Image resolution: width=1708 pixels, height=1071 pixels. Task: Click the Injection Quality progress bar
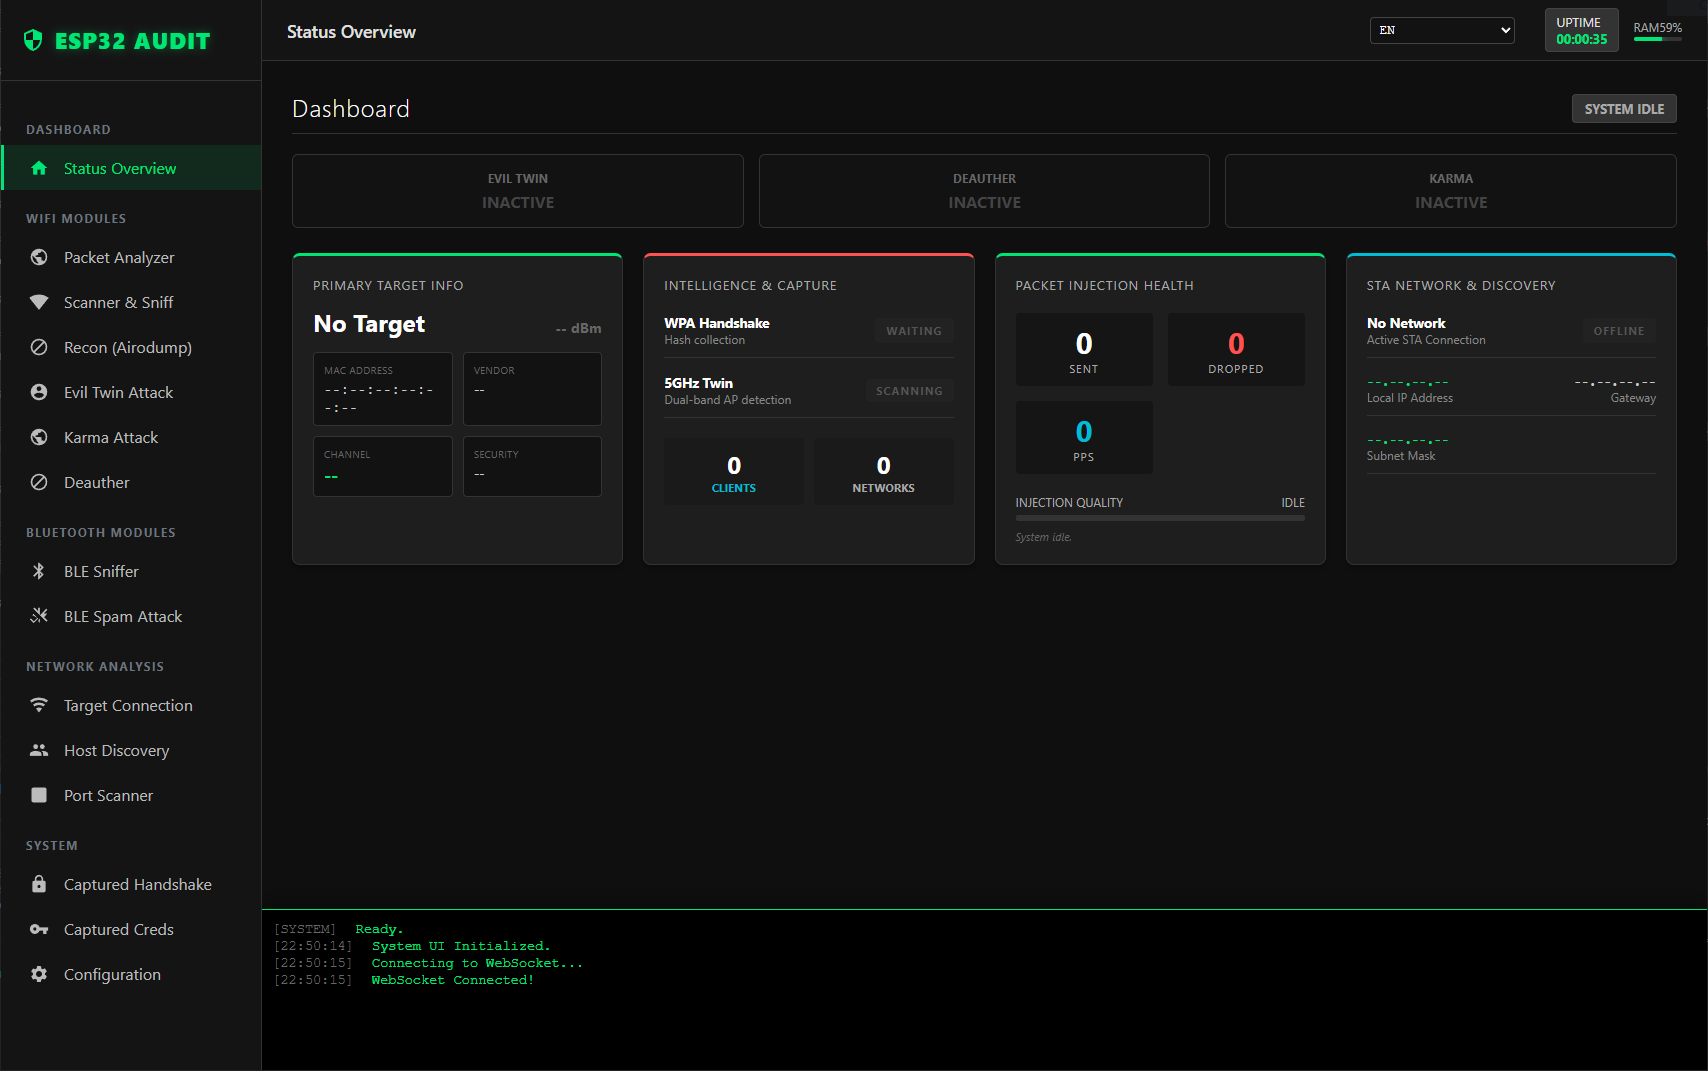click(x=1160, y=518)
